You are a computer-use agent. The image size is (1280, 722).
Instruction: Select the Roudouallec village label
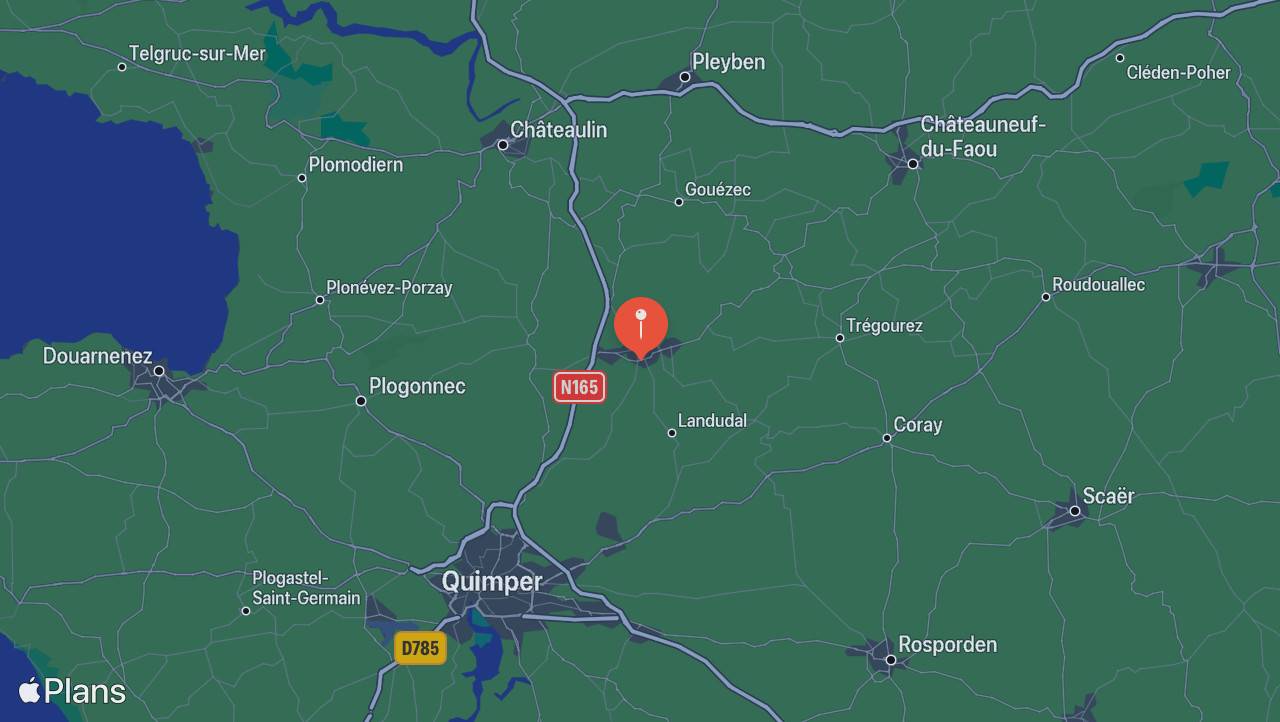(1099, 285)
